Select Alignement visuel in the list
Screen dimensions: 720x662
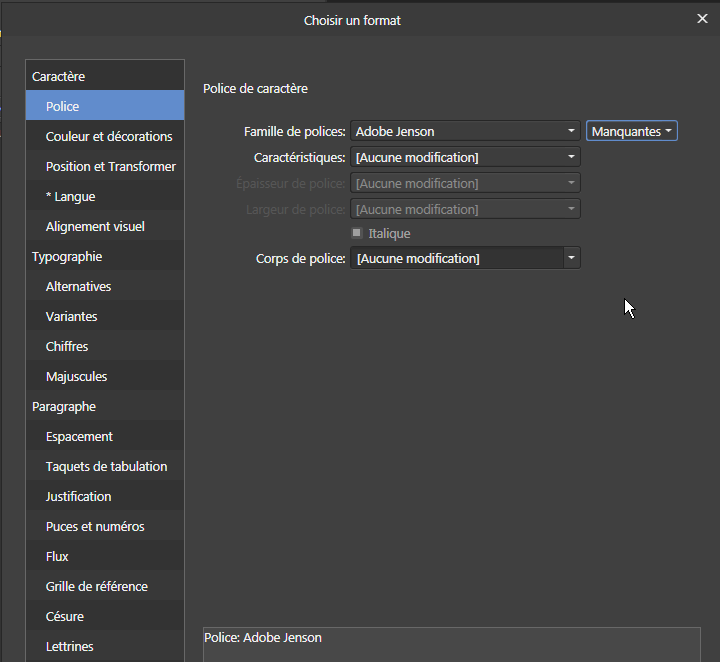(105, 226)
